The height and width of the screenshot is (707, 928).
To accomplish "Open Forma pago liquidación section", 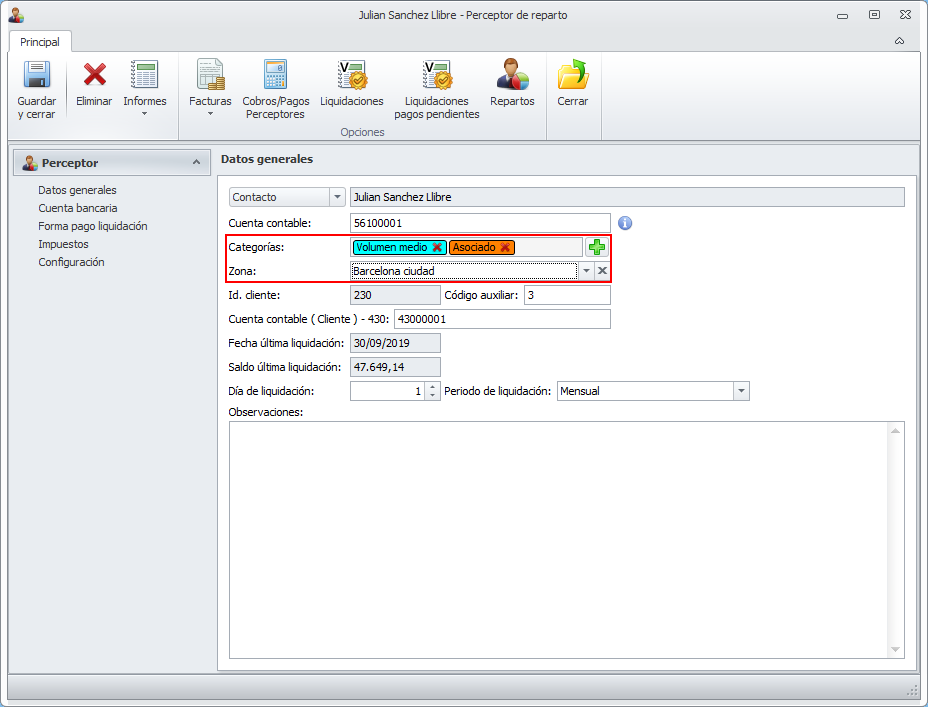I will [x=92, y=226].
